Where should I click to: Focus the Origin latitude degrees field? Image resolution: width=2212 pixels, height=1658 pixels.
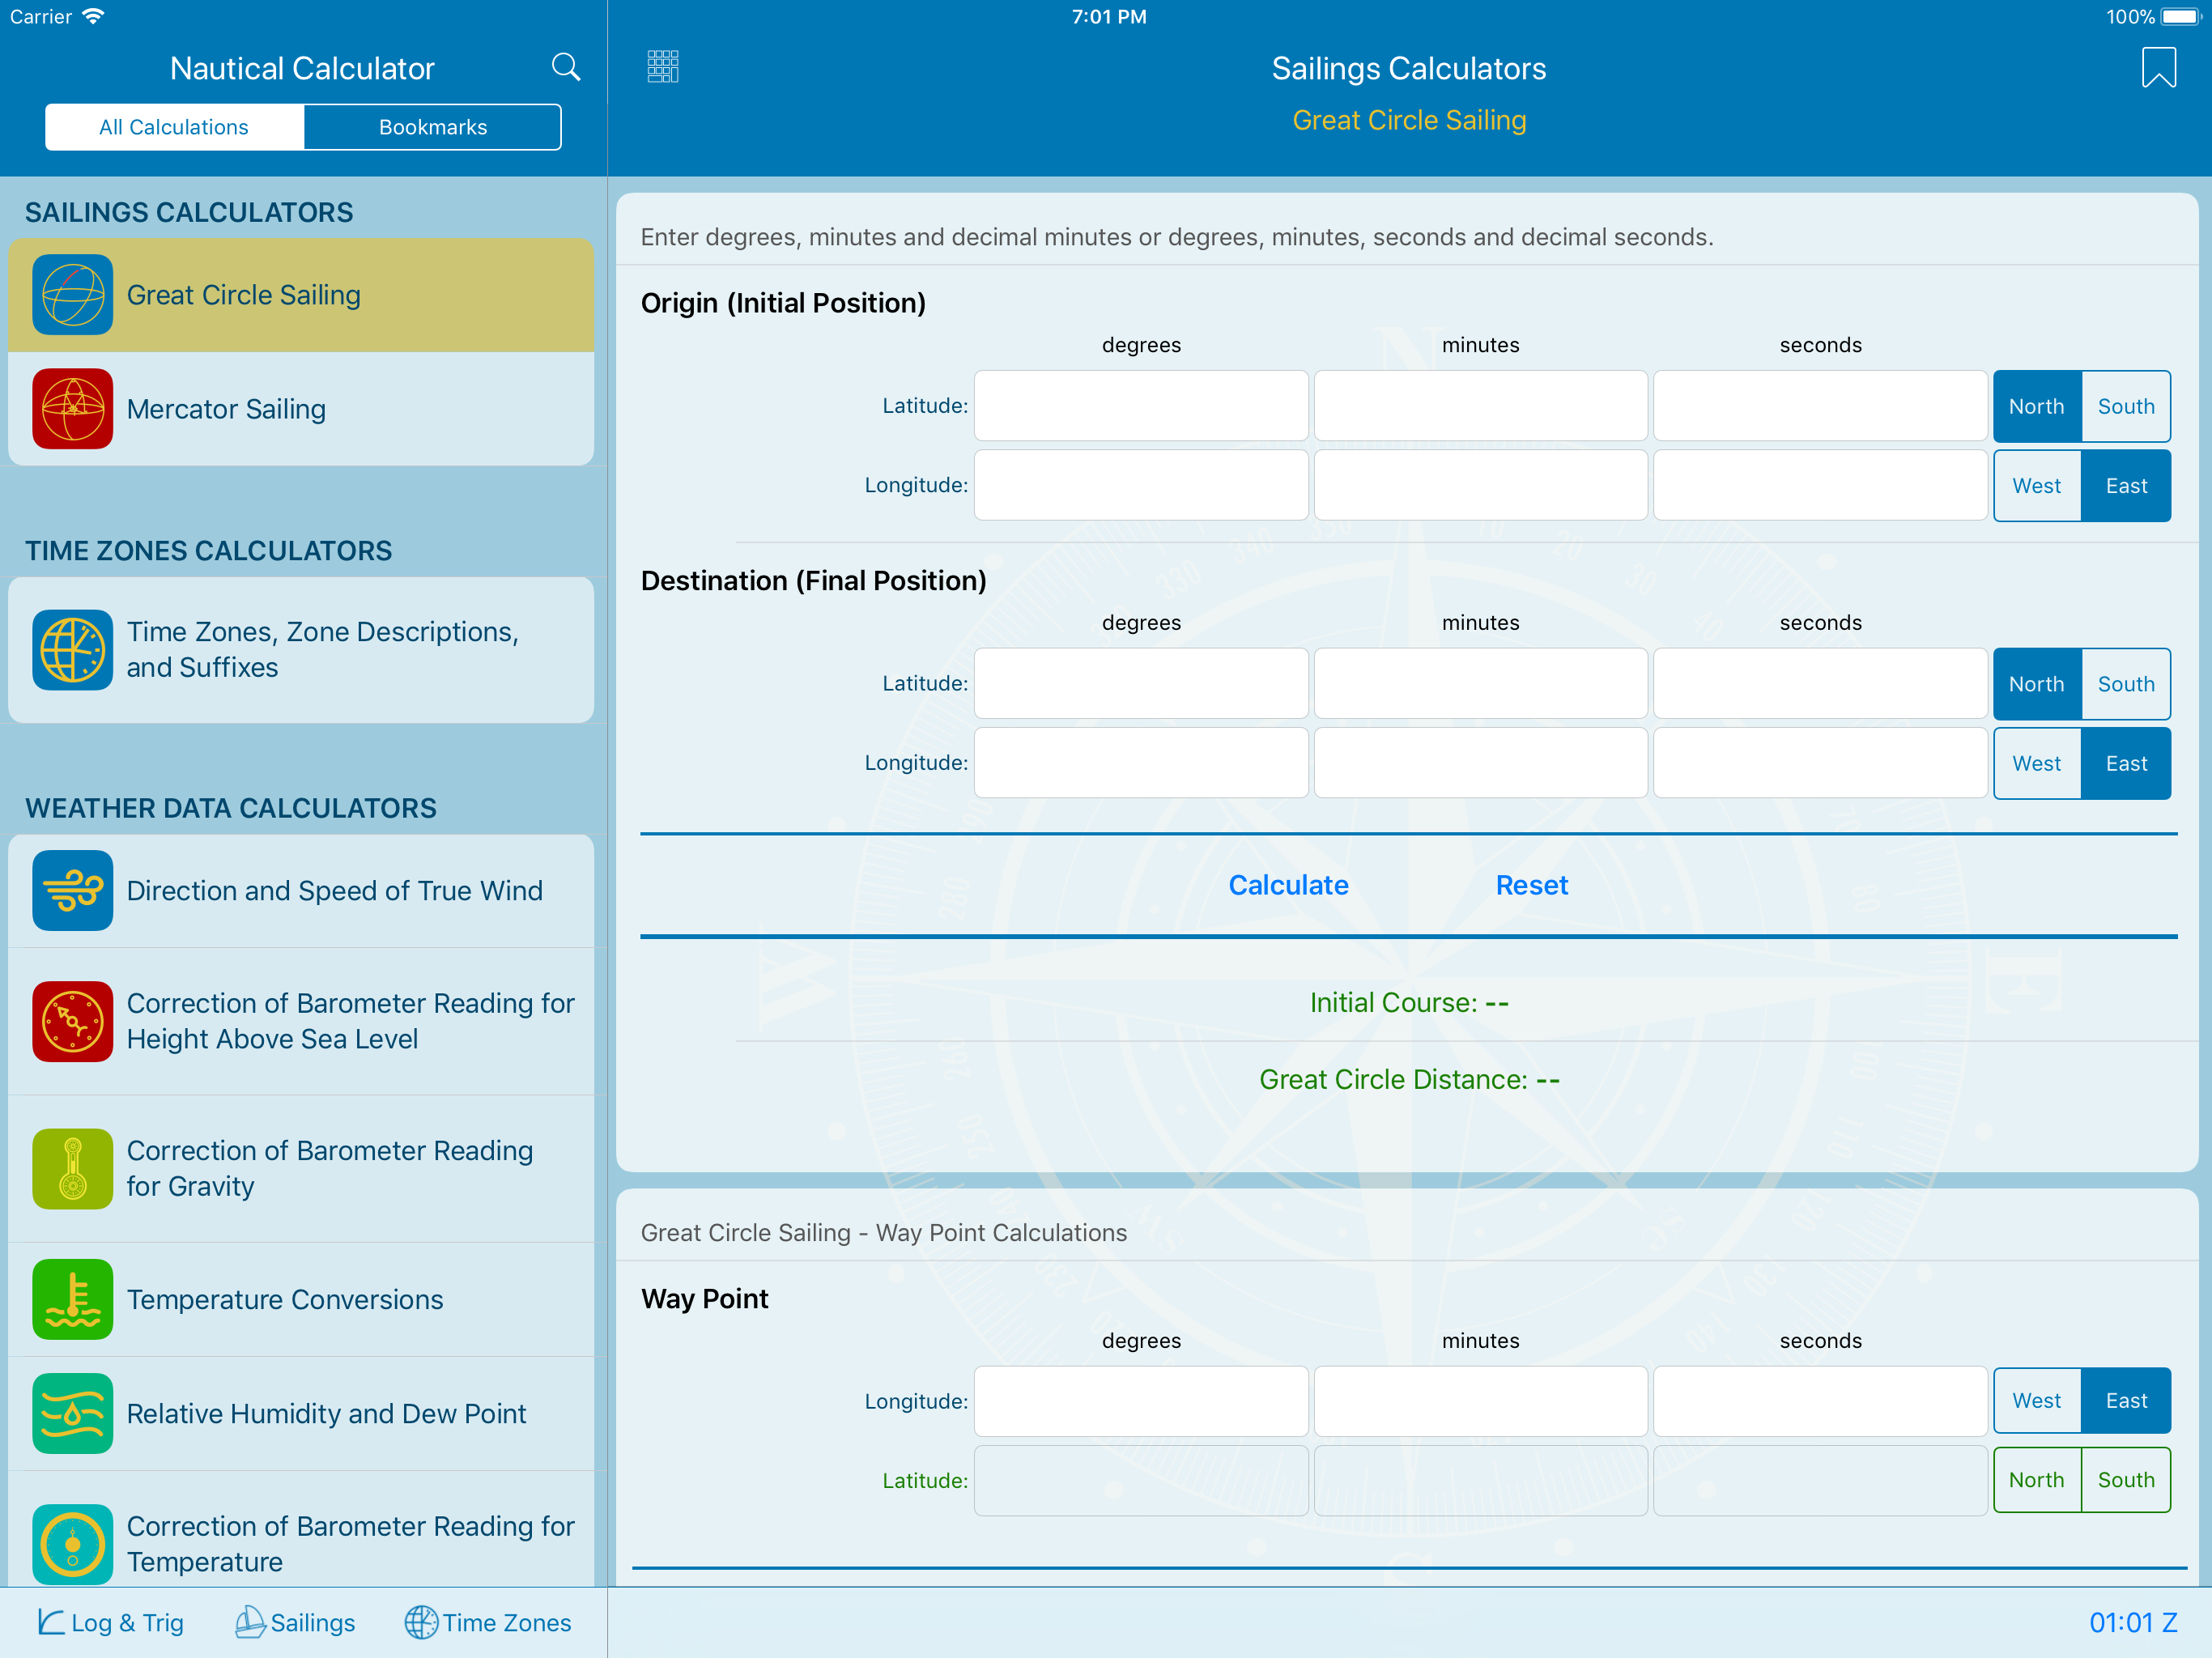(x=1140, y=406)
